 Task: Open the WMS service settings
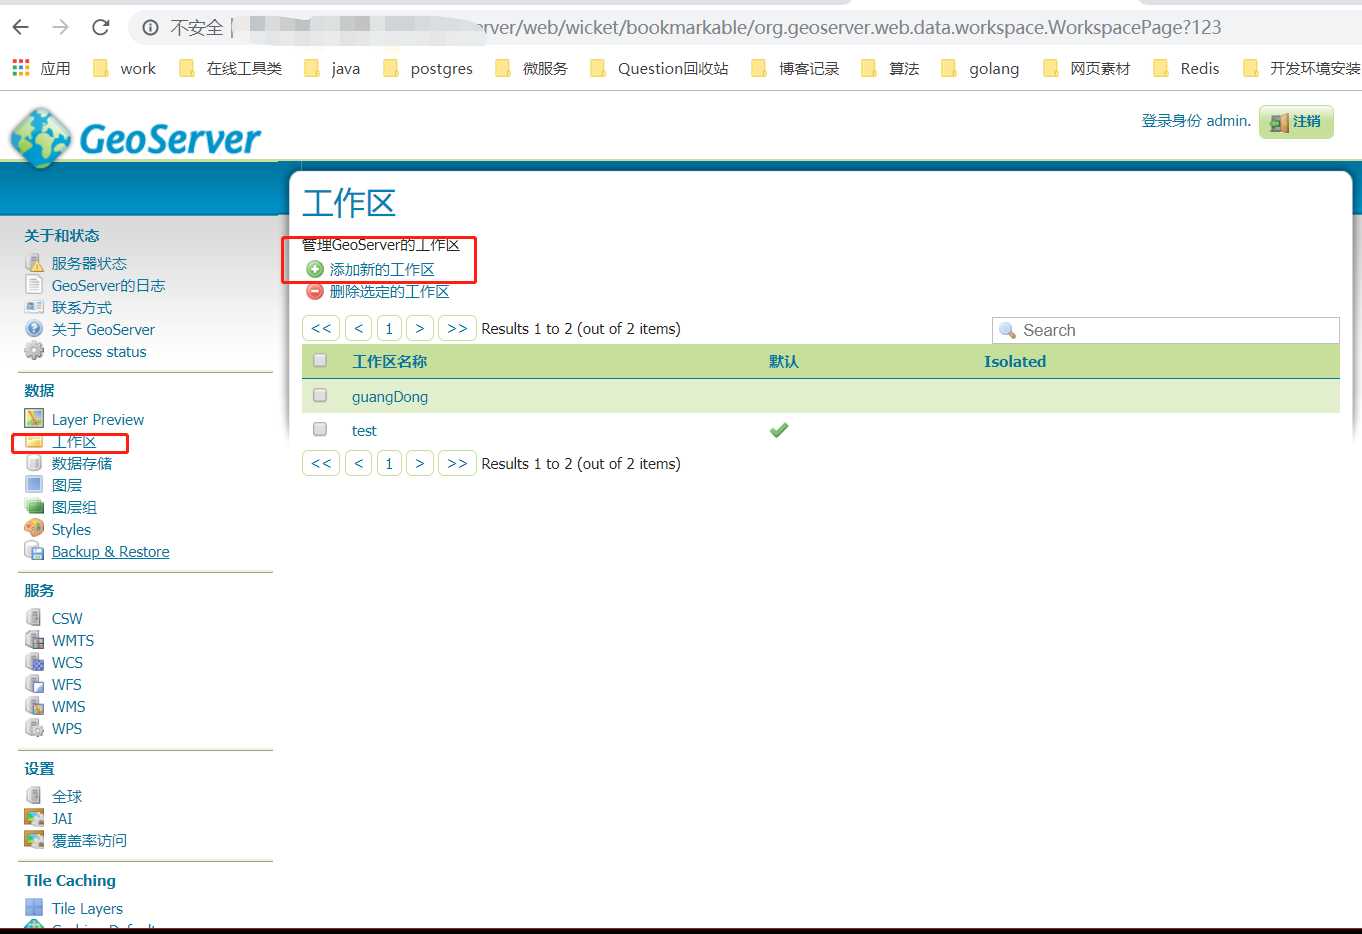click(x=69, y=706)
